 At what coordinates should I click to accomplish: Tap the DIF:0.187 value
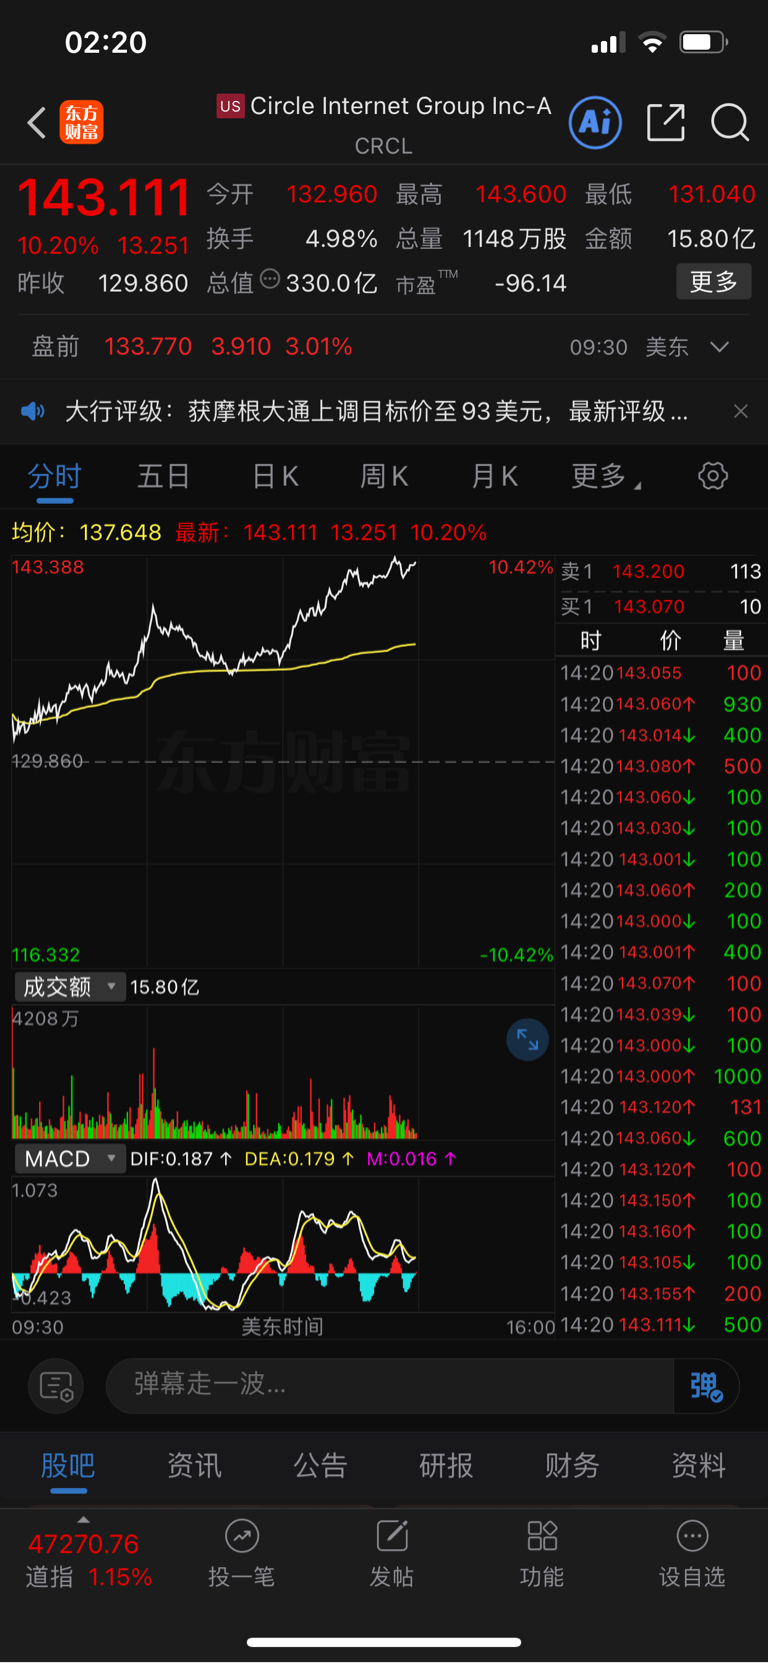[181, 1159]
